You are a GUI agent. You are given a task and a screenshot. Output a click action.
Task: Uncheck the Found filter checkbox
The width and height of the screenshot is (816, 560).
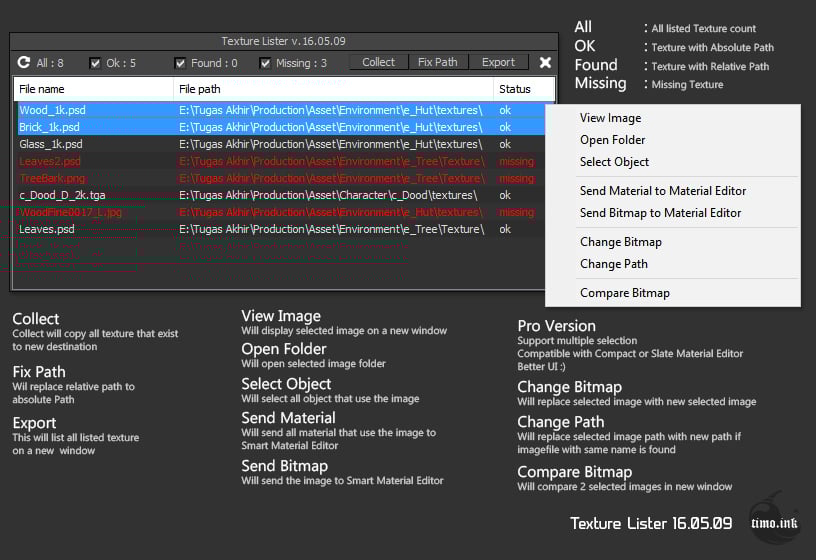pyautogui.click(x=180, y=63)
